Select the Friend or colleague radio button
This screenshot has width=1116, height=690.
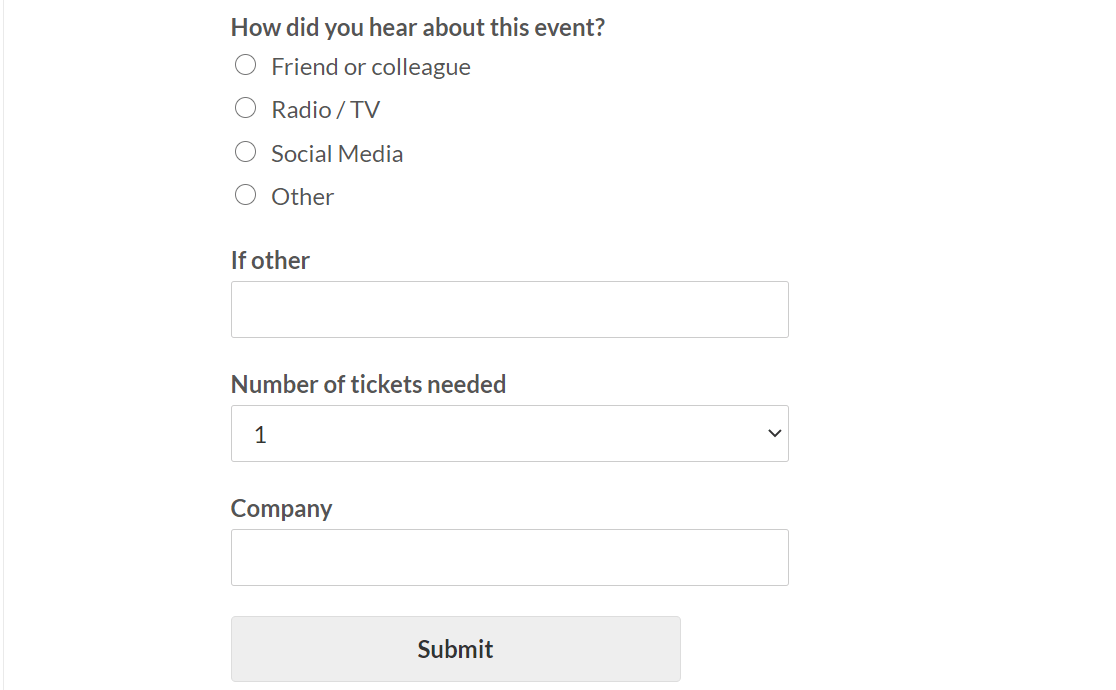click(245, 66)
